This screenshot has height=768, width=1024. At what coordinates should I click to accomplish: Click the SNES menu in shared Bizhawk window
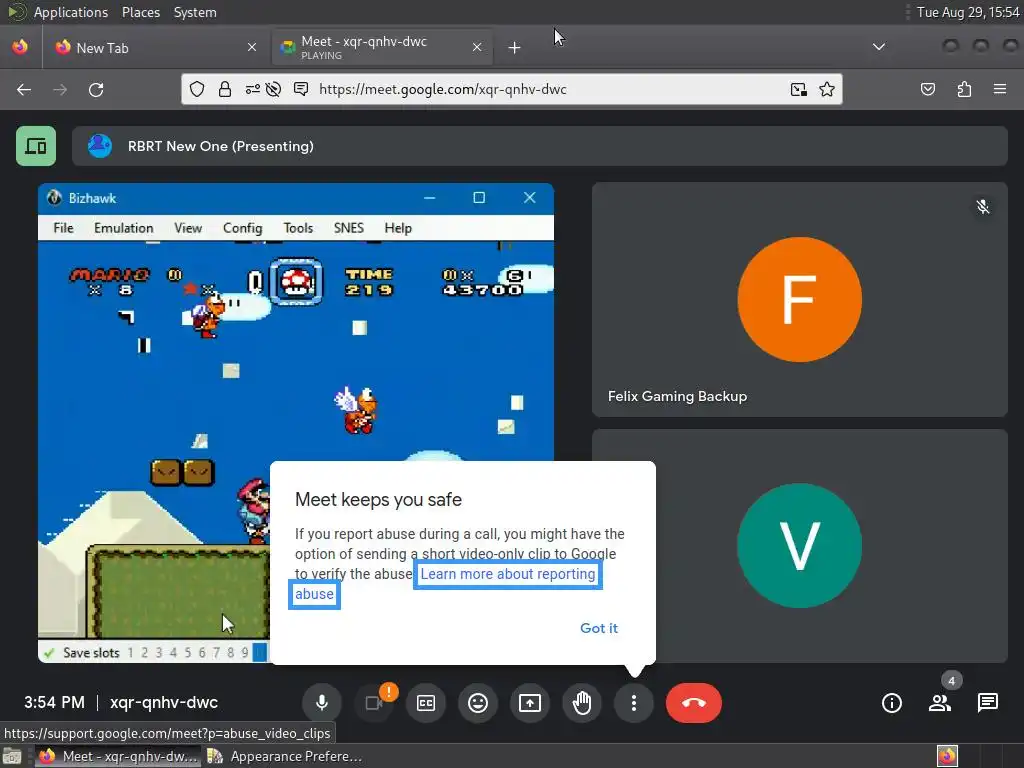click(x=349, y=228)
